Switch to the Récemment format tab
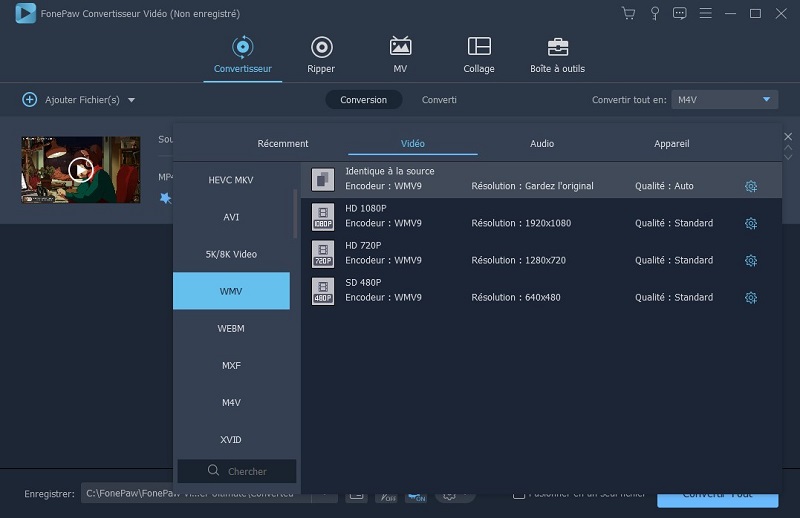Image resolution: width=800 pixels, height=518 pixels. [x=283, y=144]
